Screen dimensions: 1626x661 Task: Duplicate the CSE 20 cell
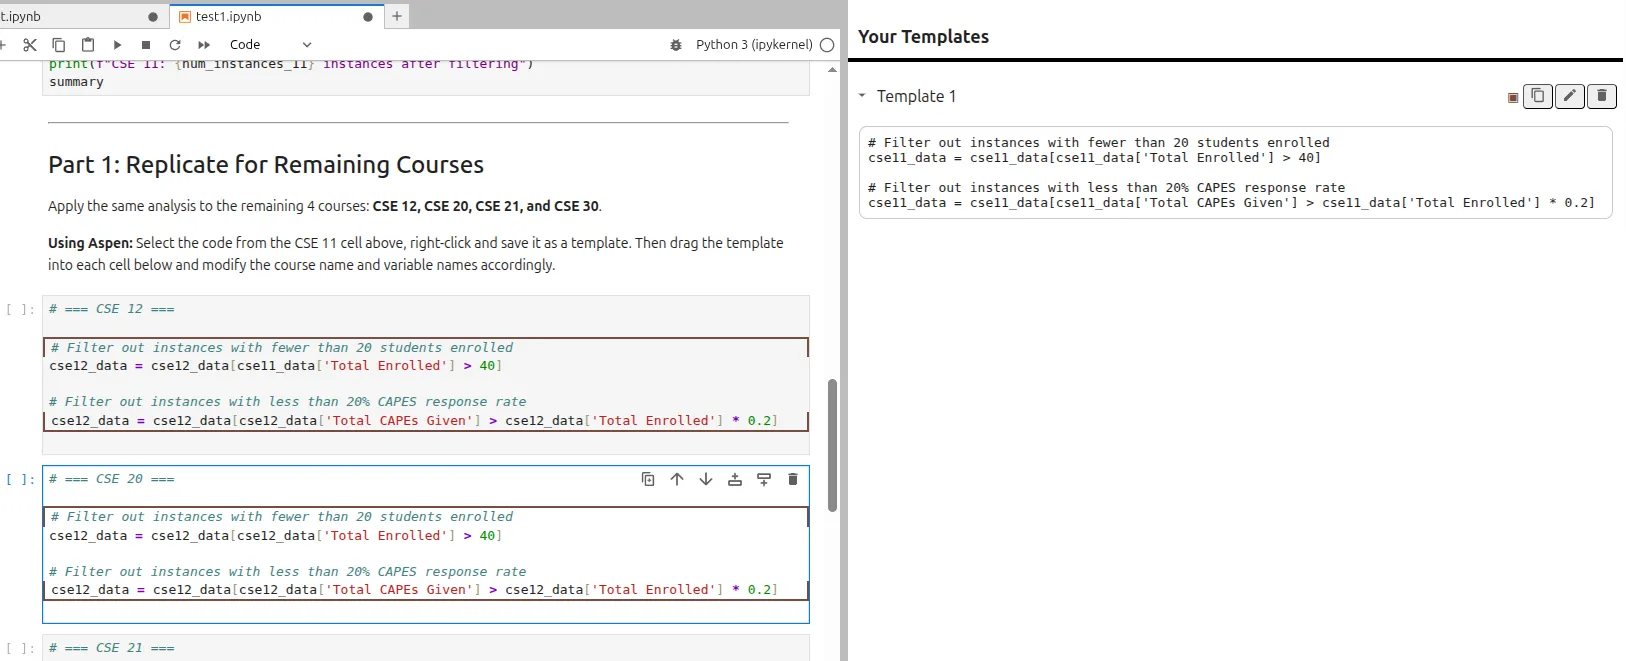[648, 480]
